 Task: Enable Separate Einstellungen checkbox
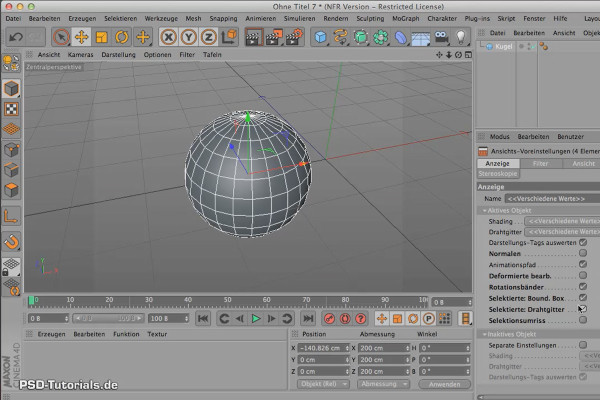click(583, 345)
